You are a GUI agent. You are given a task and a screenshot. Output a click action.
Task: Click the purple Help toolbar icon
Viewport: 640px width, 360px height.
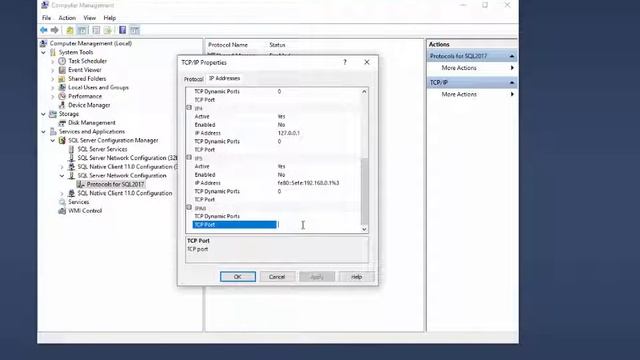coord(122,30)
